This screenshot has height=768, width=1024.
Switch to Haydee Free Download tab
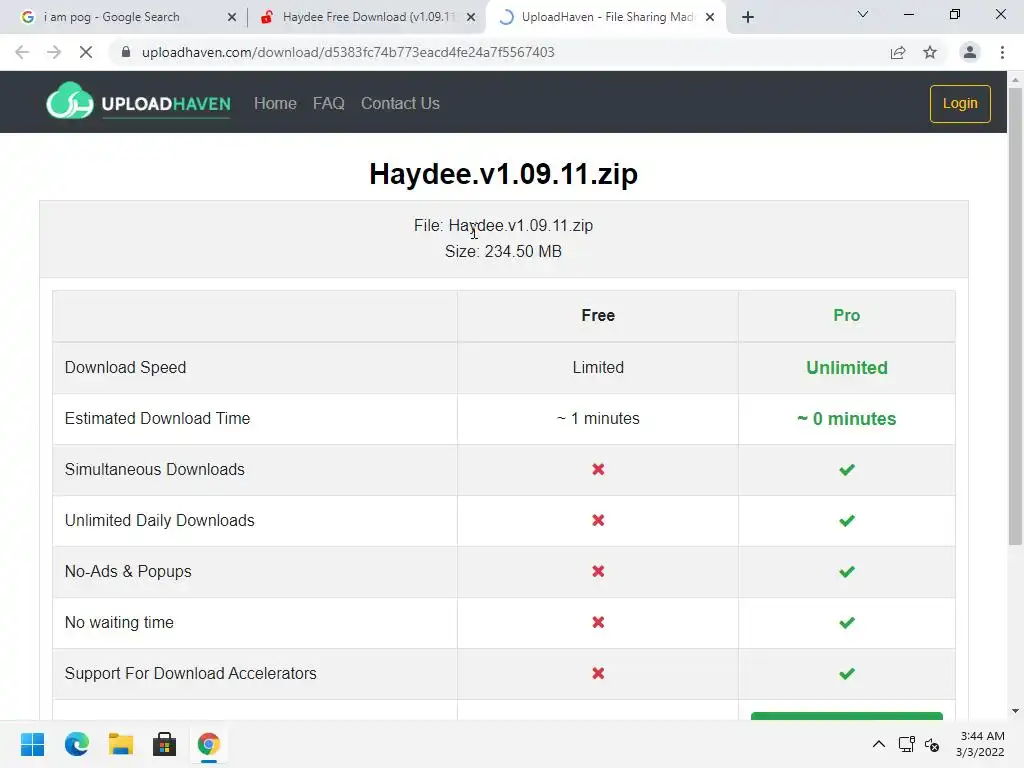[x=368, y=17]
